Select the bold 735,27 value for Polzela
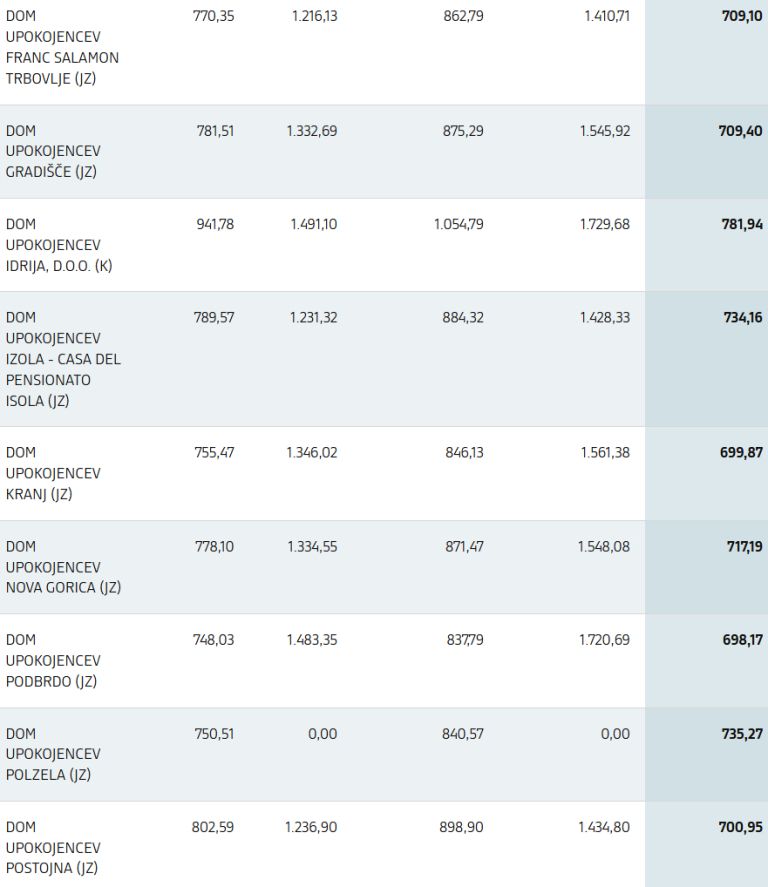Viewport: 768px width, 887px height. point(742,734)
